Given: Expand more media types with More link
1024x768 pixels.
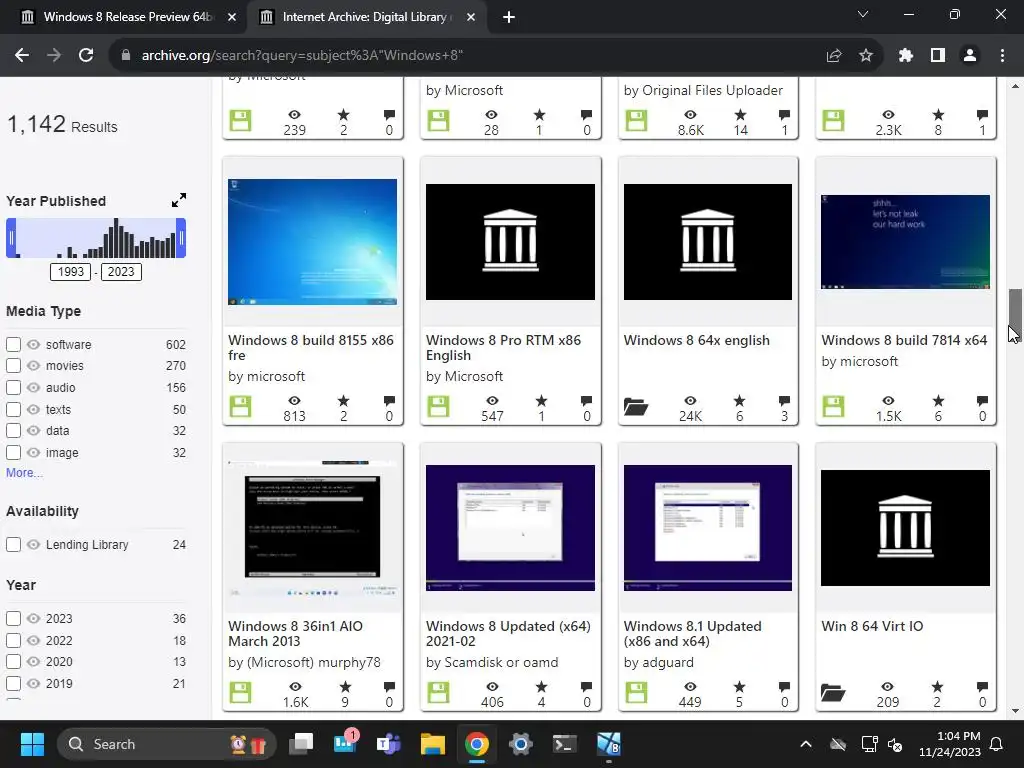Looking at the screenshot, I should click(x=24, y=473).
